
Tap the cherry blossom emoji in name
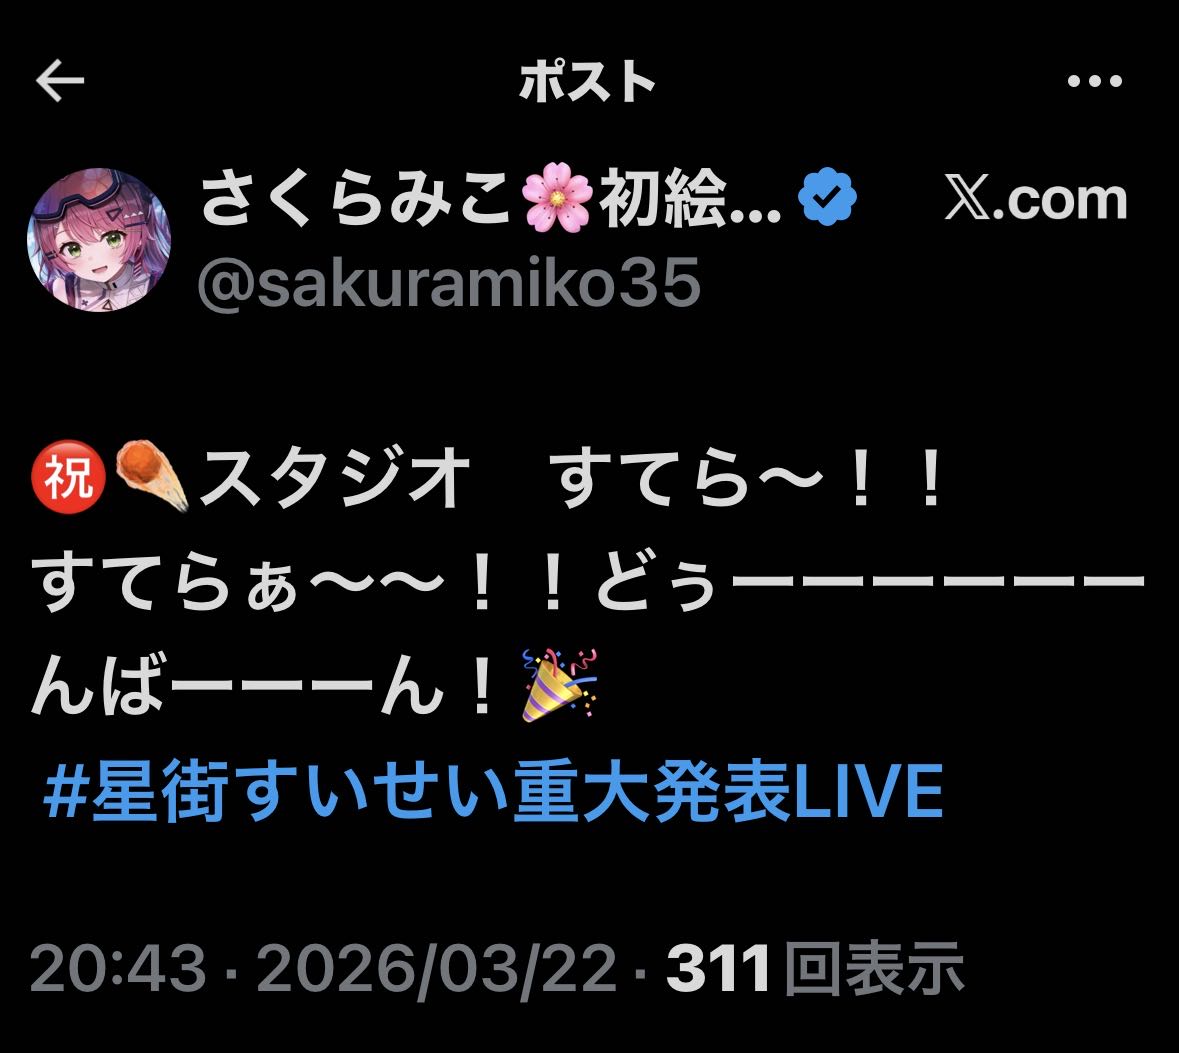(x=556, y=198)
